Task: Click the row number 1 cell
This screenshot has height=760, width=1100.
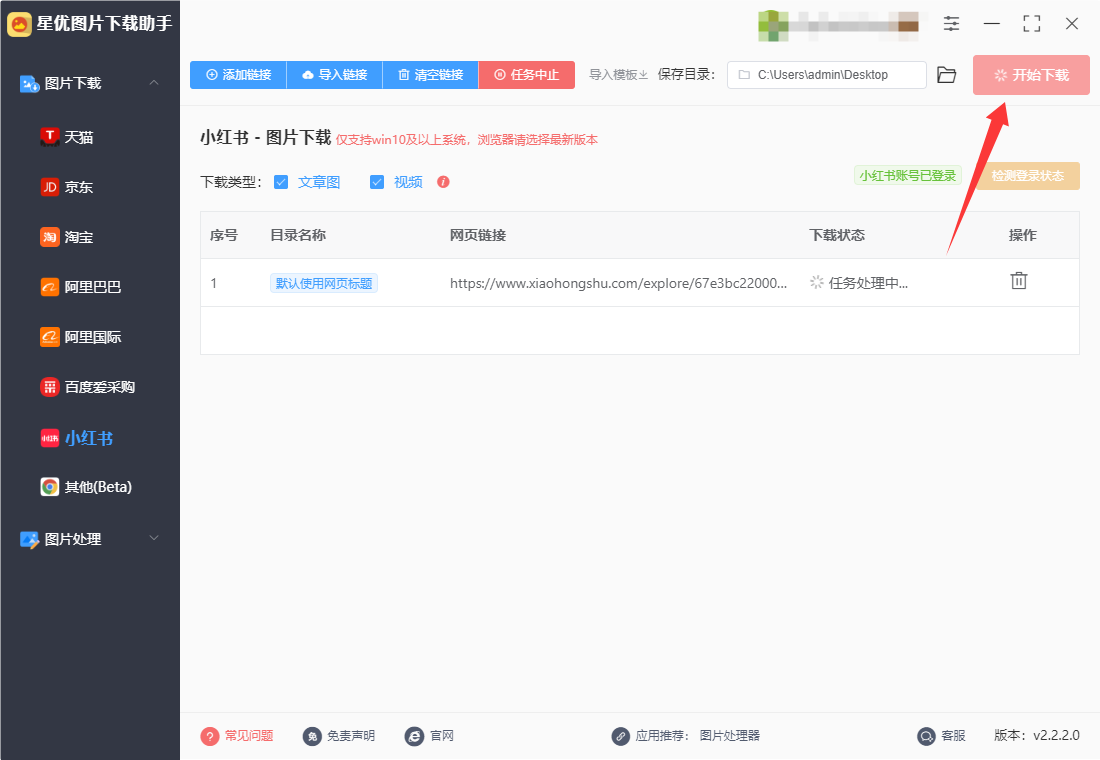Action: tap(214, 284)
